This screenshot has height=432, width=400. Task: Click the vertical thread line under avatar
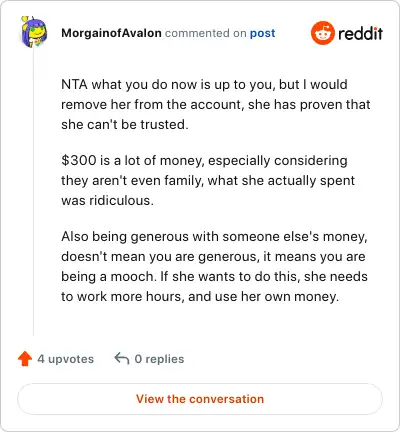(34, 192)
